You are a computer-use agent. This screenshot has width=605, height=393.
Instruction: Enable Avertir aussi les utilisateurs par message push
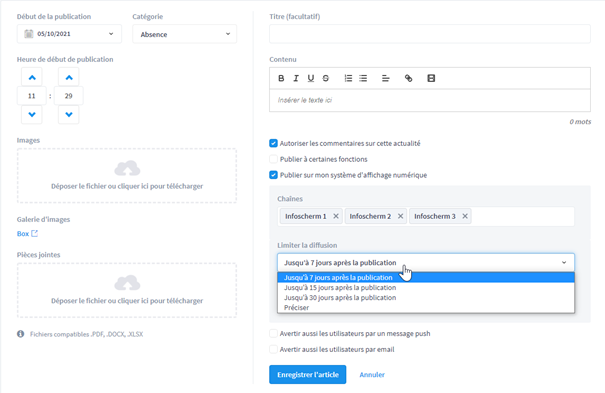(x=273, y=333)
